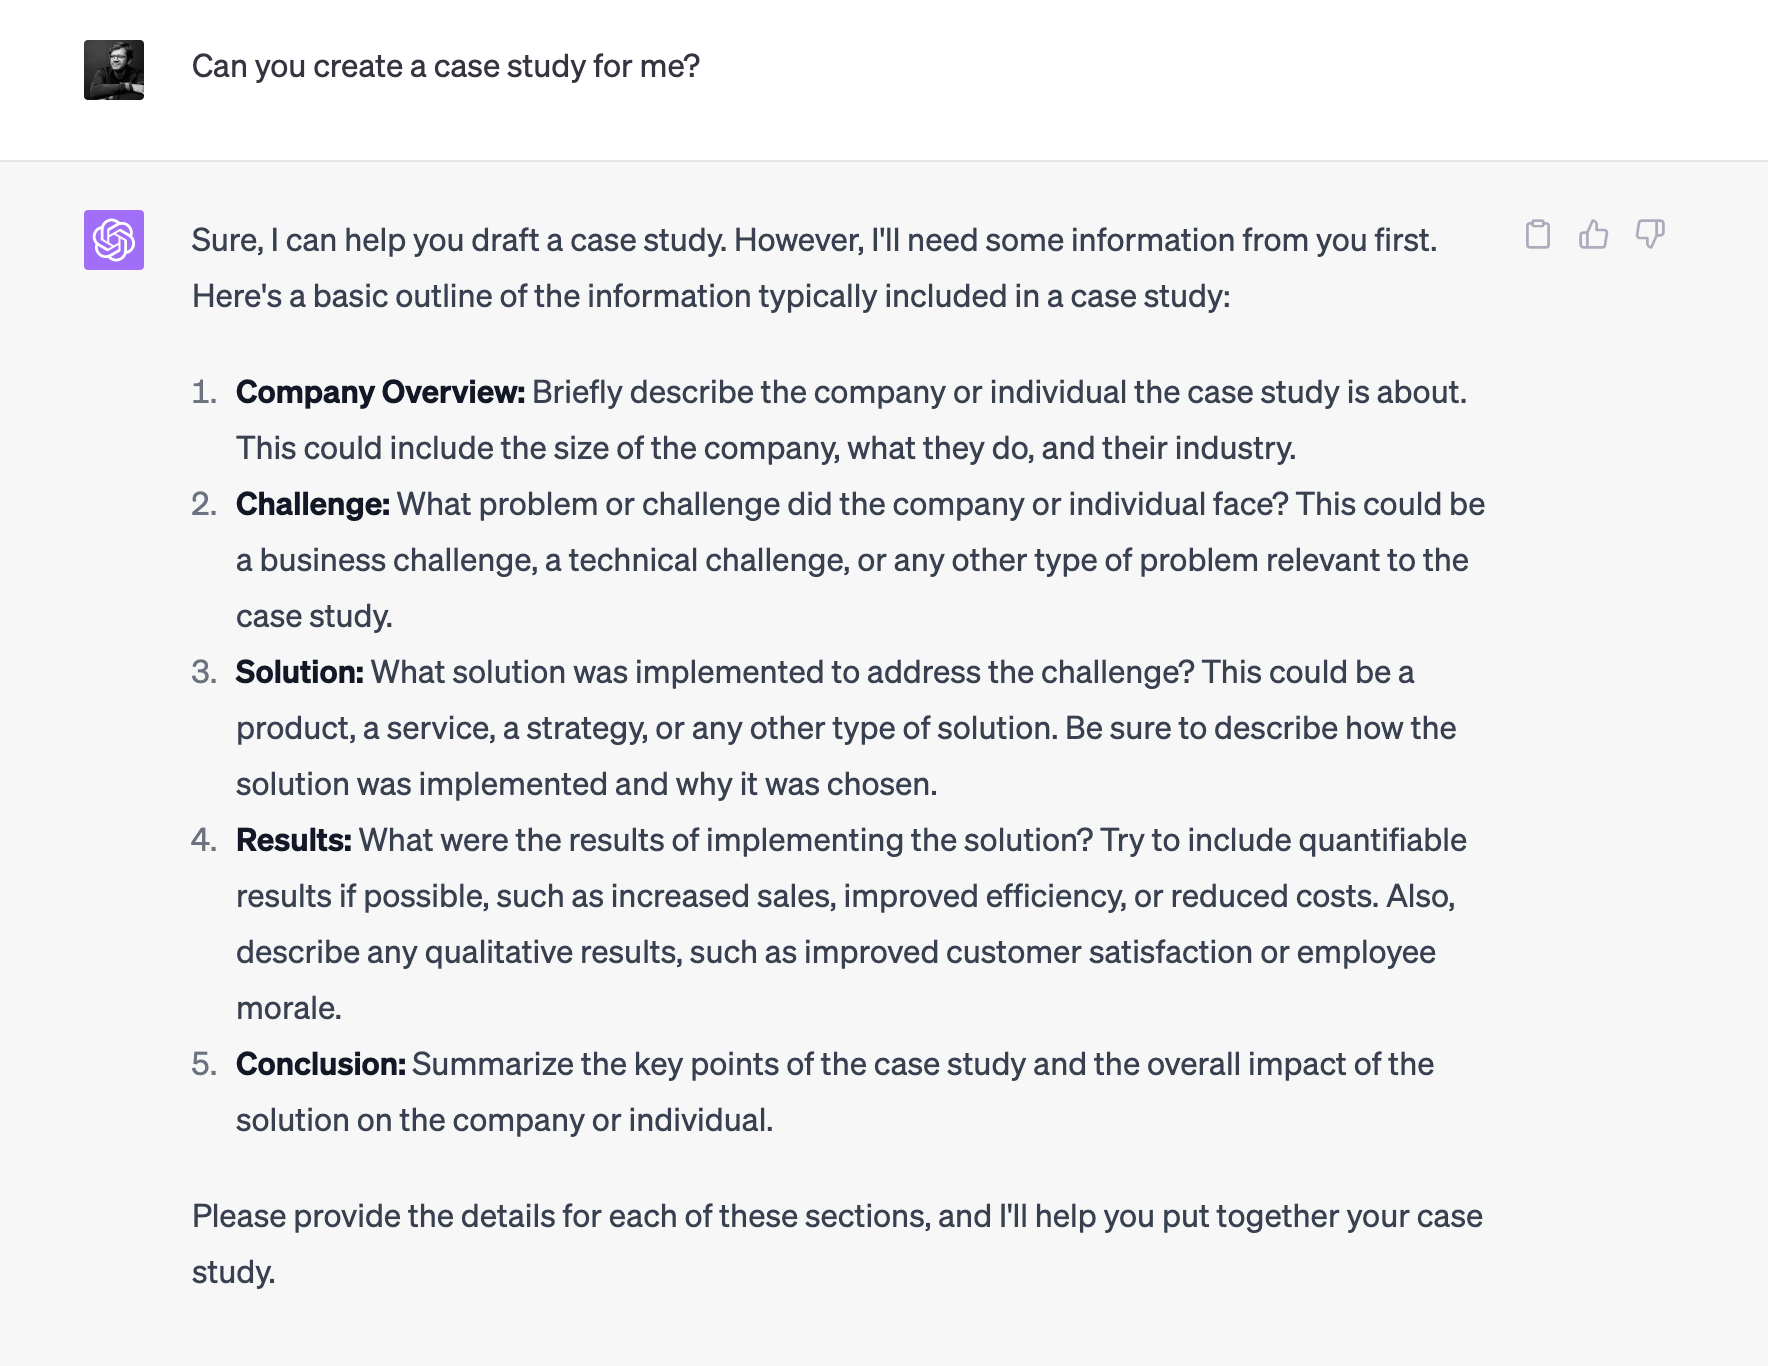The image size is (1768, 1366).
Task: Click list number 5 in the outline
Action: (204, 1064)
